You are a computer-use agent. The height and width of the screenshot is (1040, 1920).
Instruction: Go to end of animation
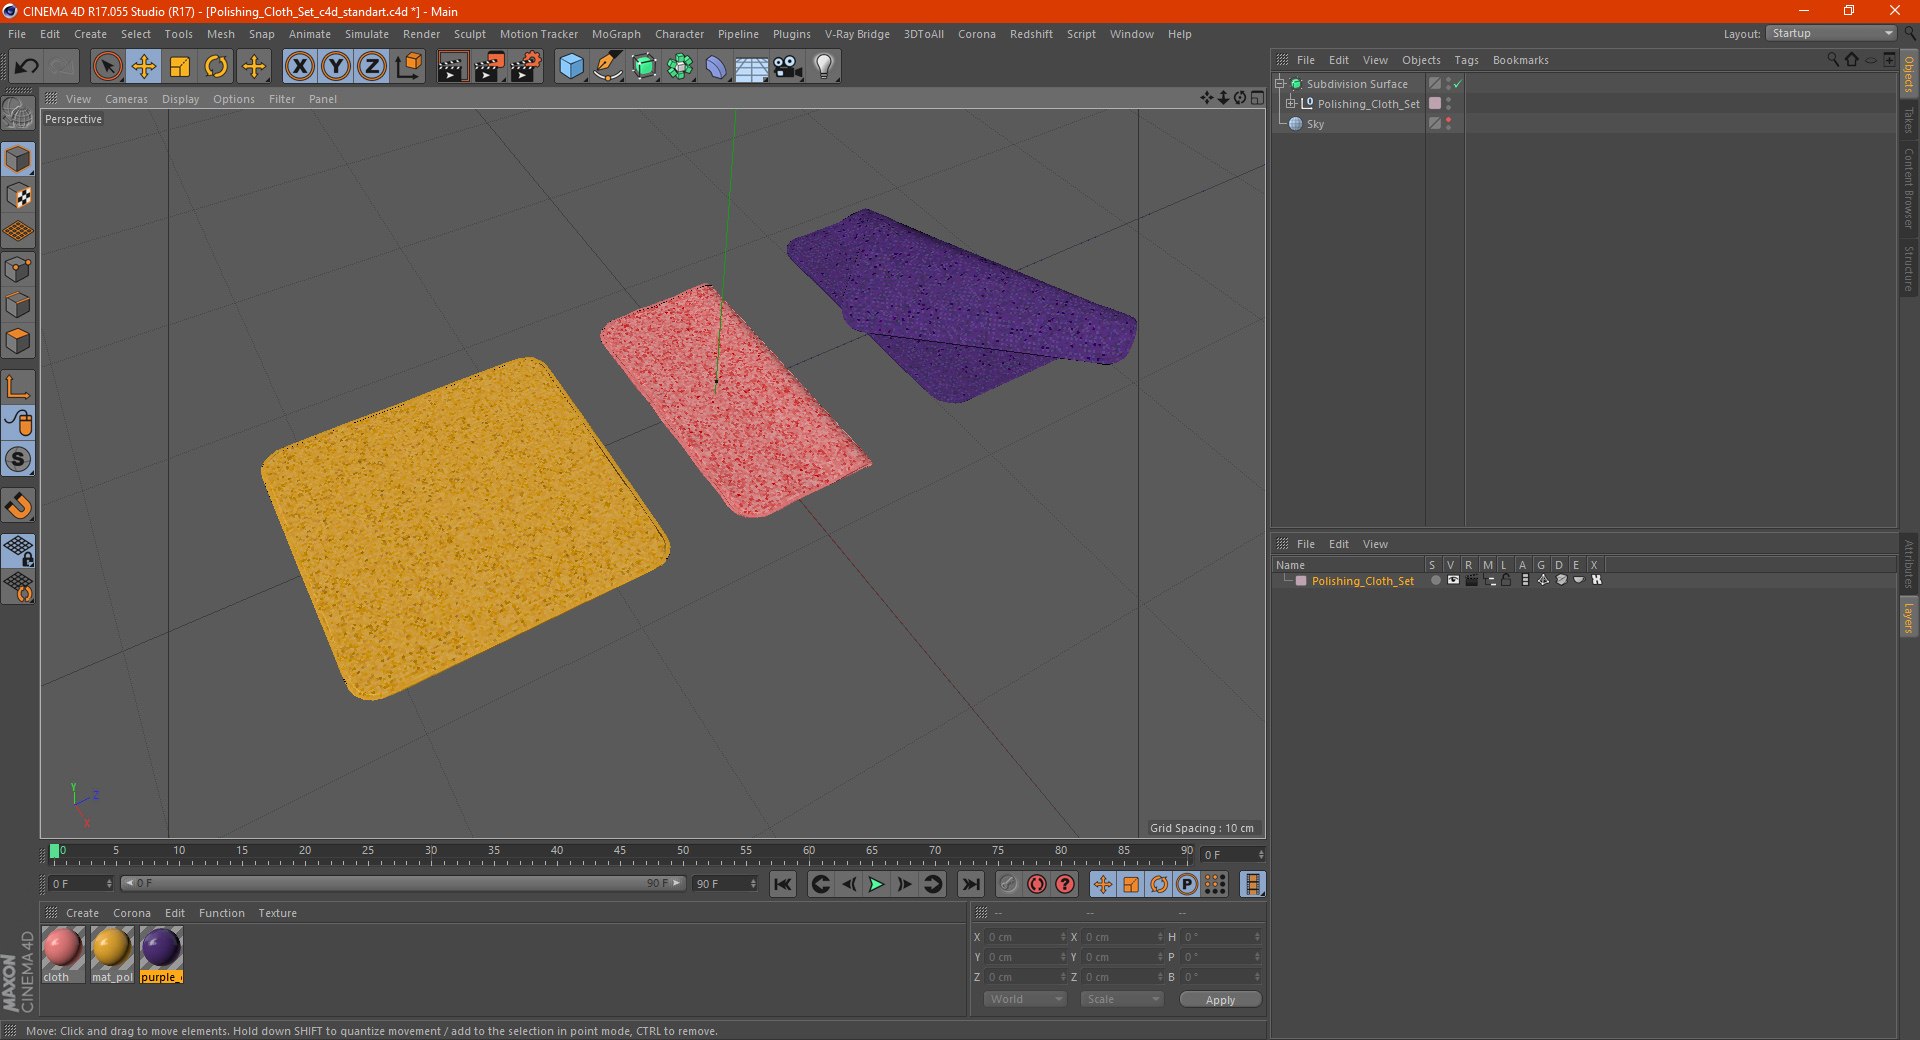(970, 884)
